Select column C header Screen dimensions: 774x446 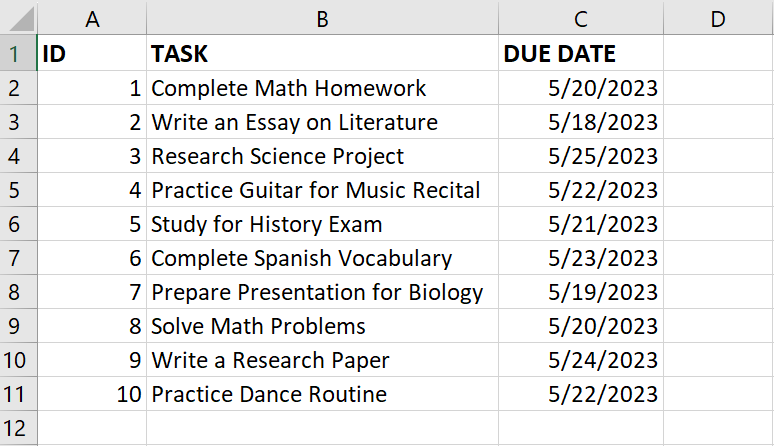[x=581, y=18]
